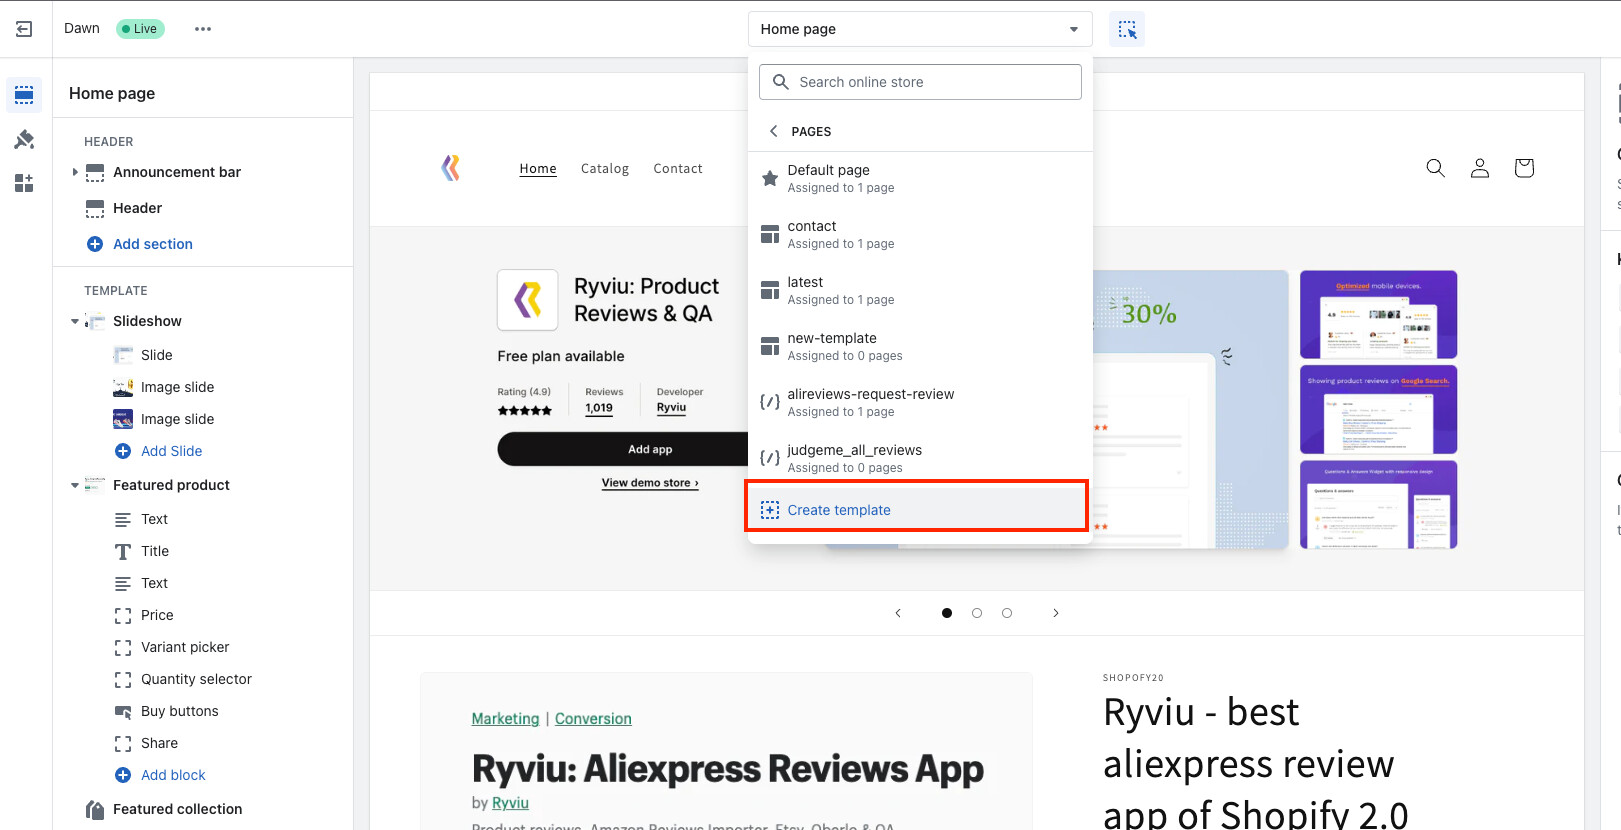
Task: Click the plus icon beside Add Slide
Action: point(123,451)
